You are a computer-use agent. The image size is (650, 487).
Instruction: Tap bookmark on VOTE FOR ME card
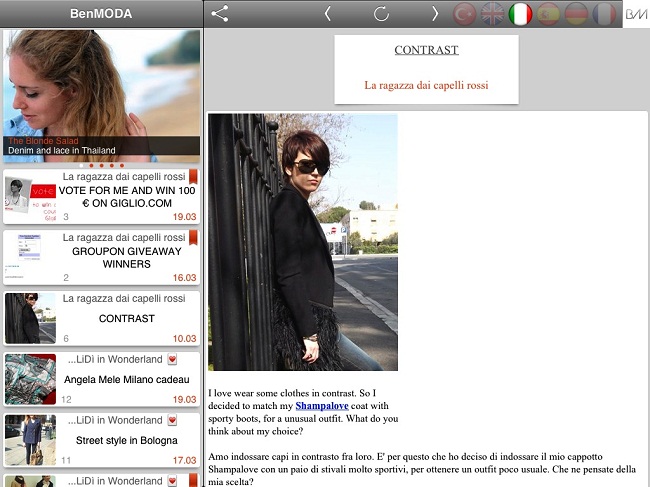[x=193, y=177]
